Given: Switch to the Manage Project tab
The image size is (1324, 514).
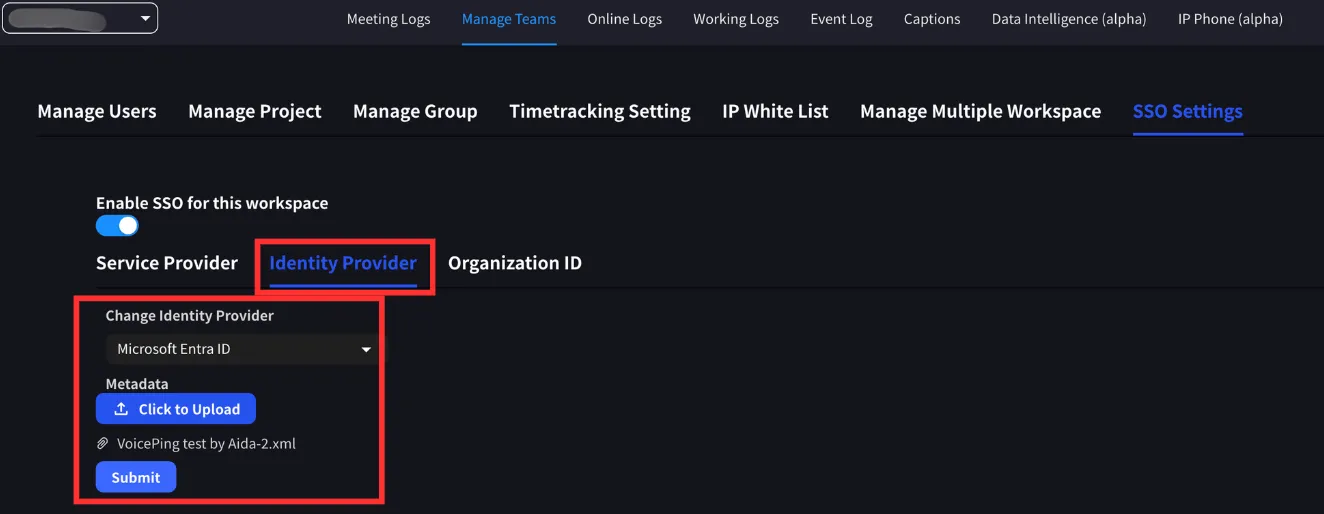Looking at the screenshot, I should pos(255,111).
